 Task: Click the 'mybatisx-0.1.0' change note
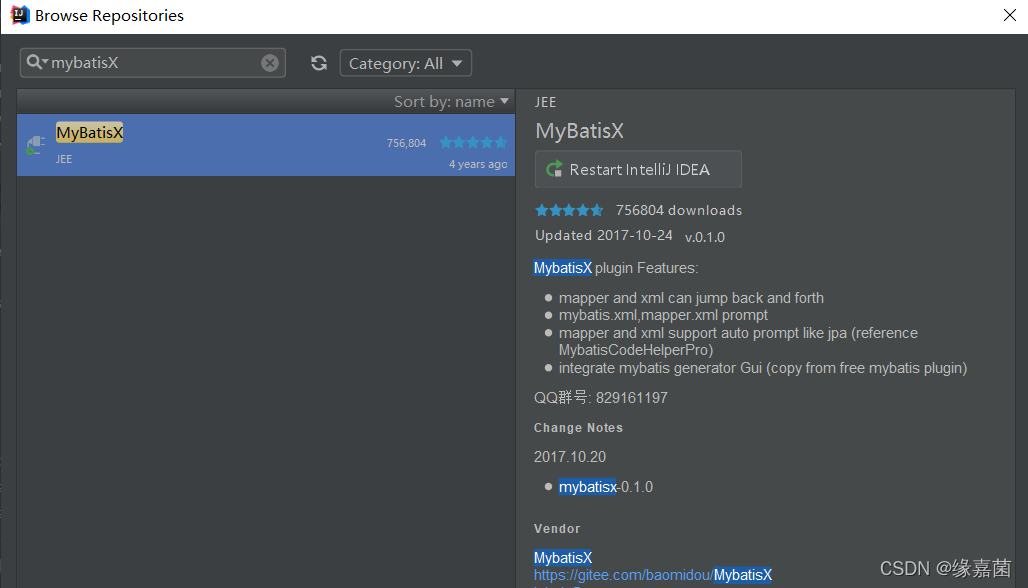[x=606, y=487]
